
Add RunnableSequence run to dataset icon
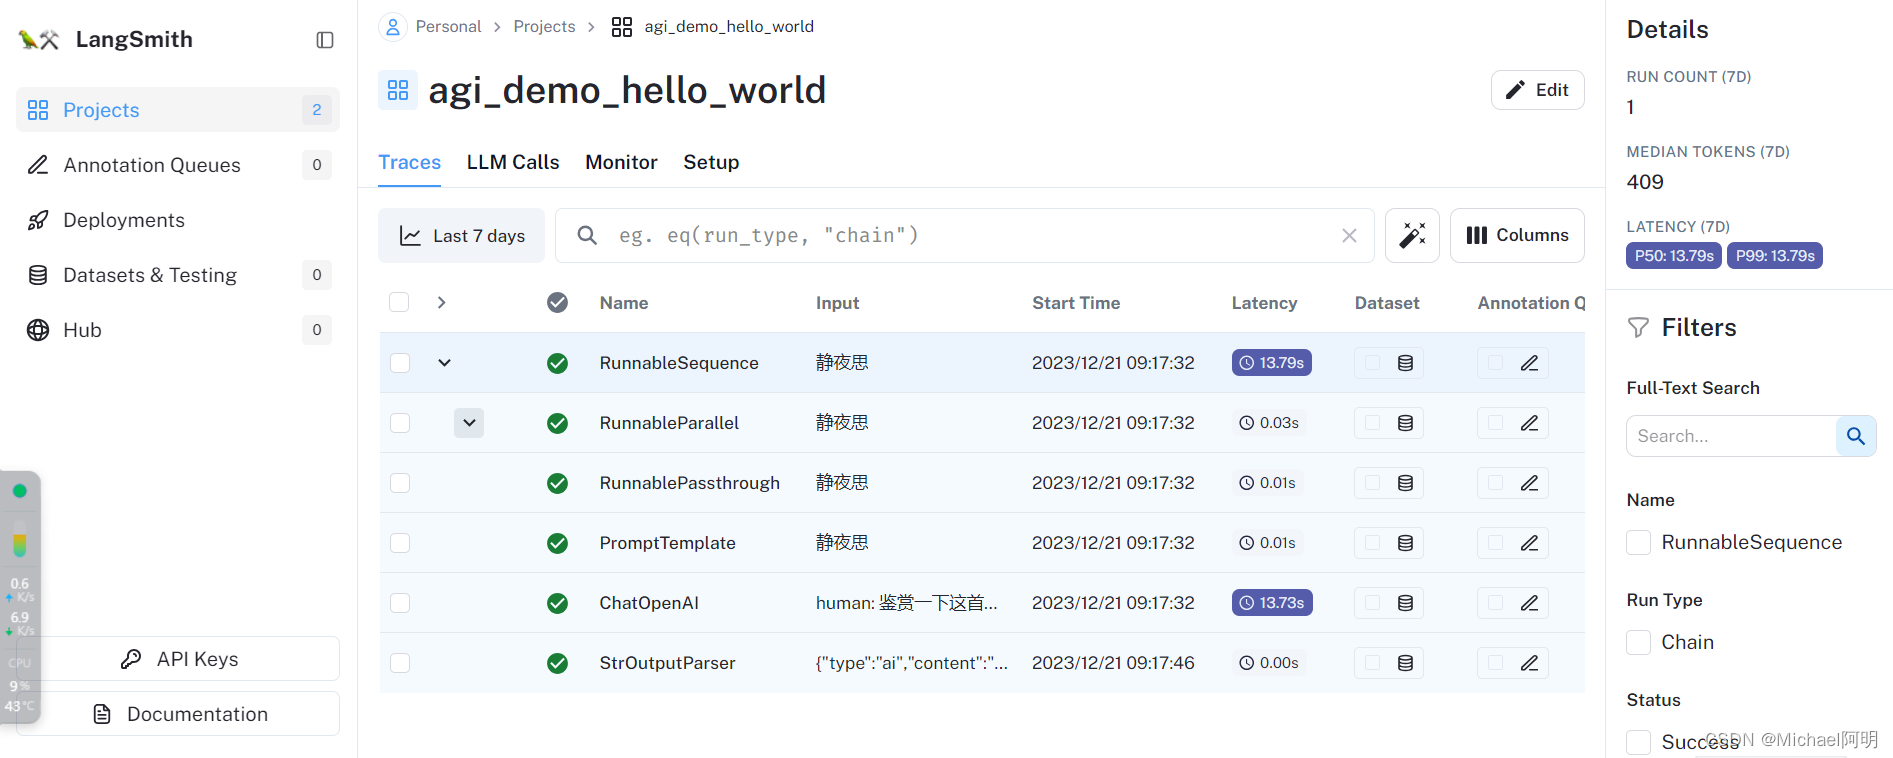(1405, 363)
